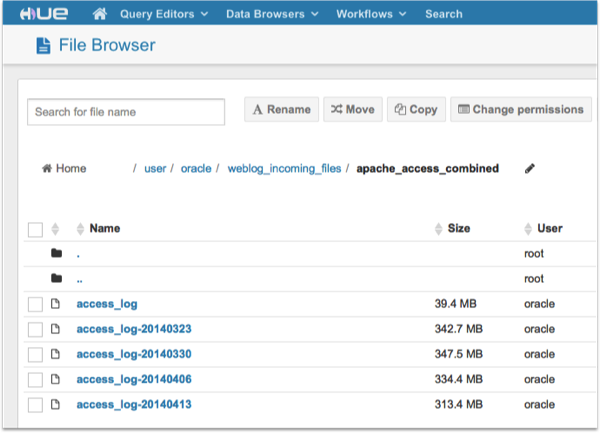The image size is (600, 433).
Task: Open the access_log-20140413 file
Action: point(134,405)
